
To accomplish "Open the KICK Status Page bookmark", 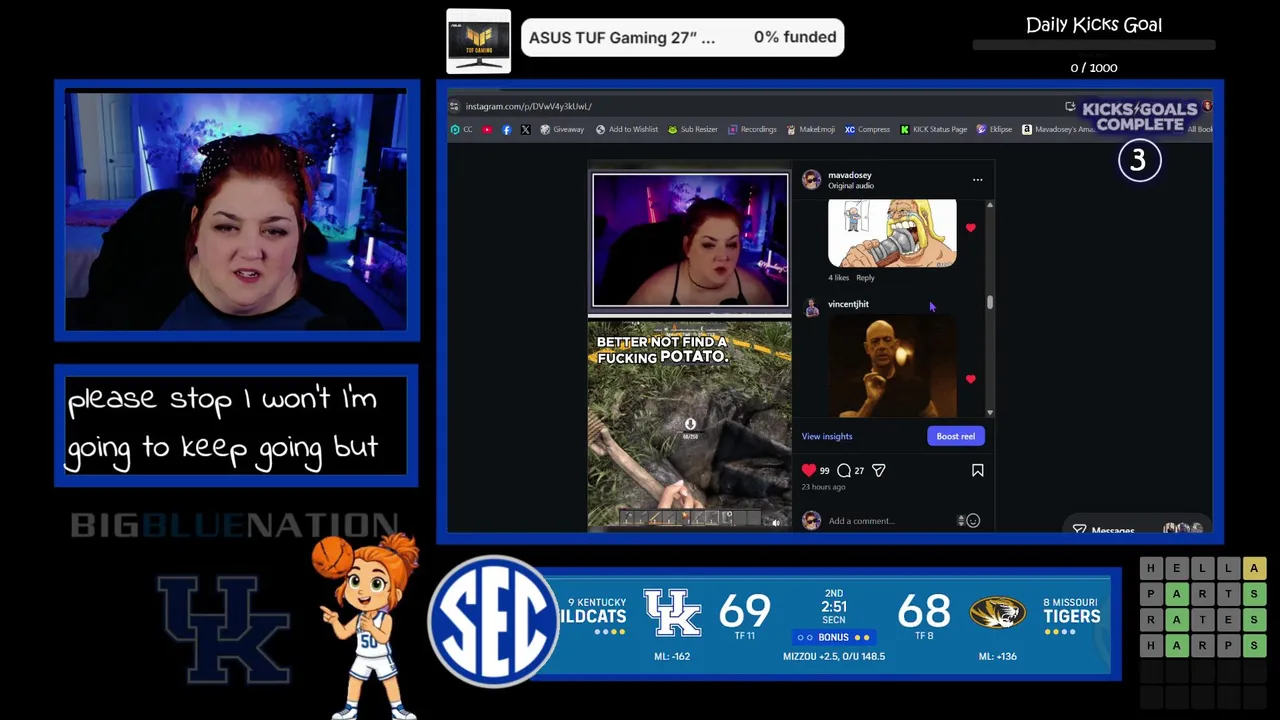I will (x=933, y=129).
